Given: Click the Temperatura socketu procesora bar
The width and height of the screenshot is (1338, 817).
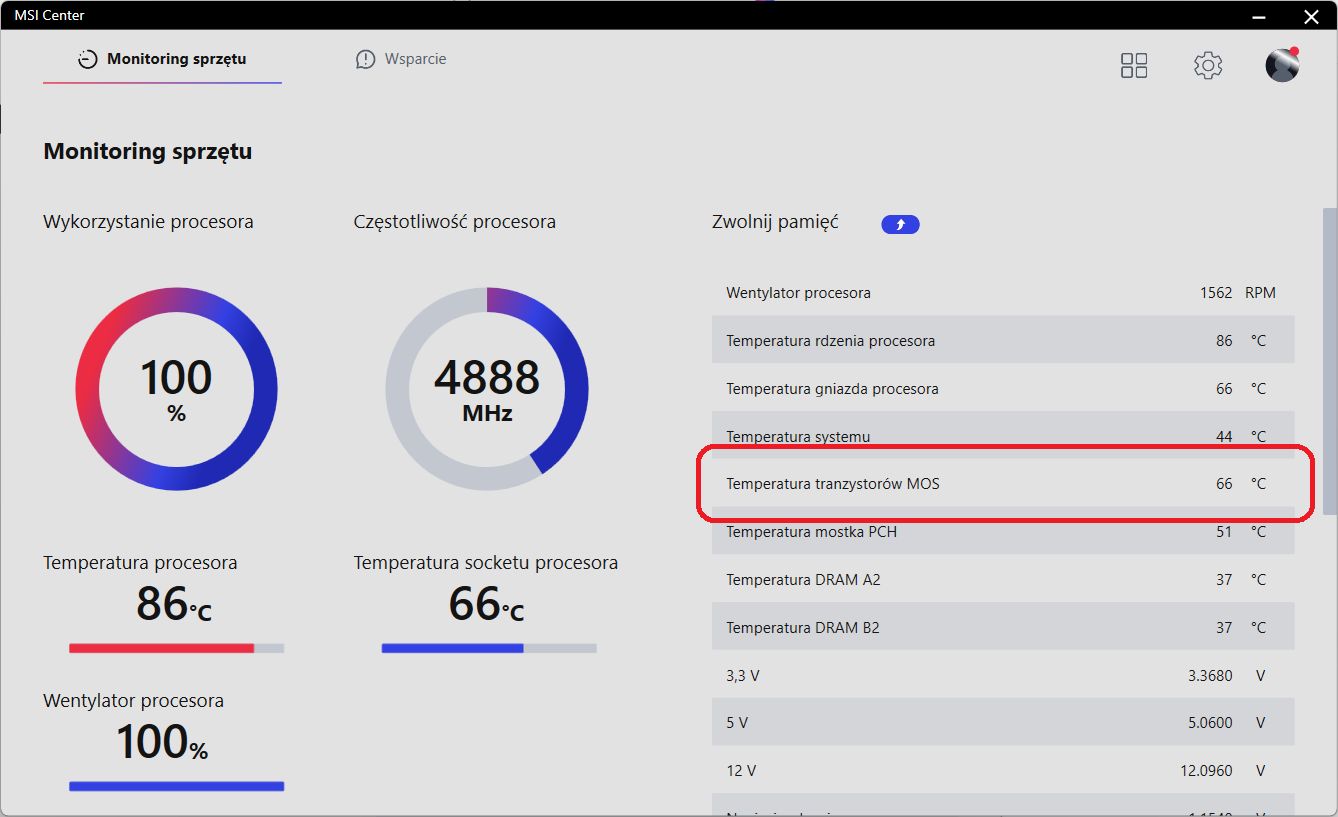Looking at the screenshot, I should pos(489,648).
